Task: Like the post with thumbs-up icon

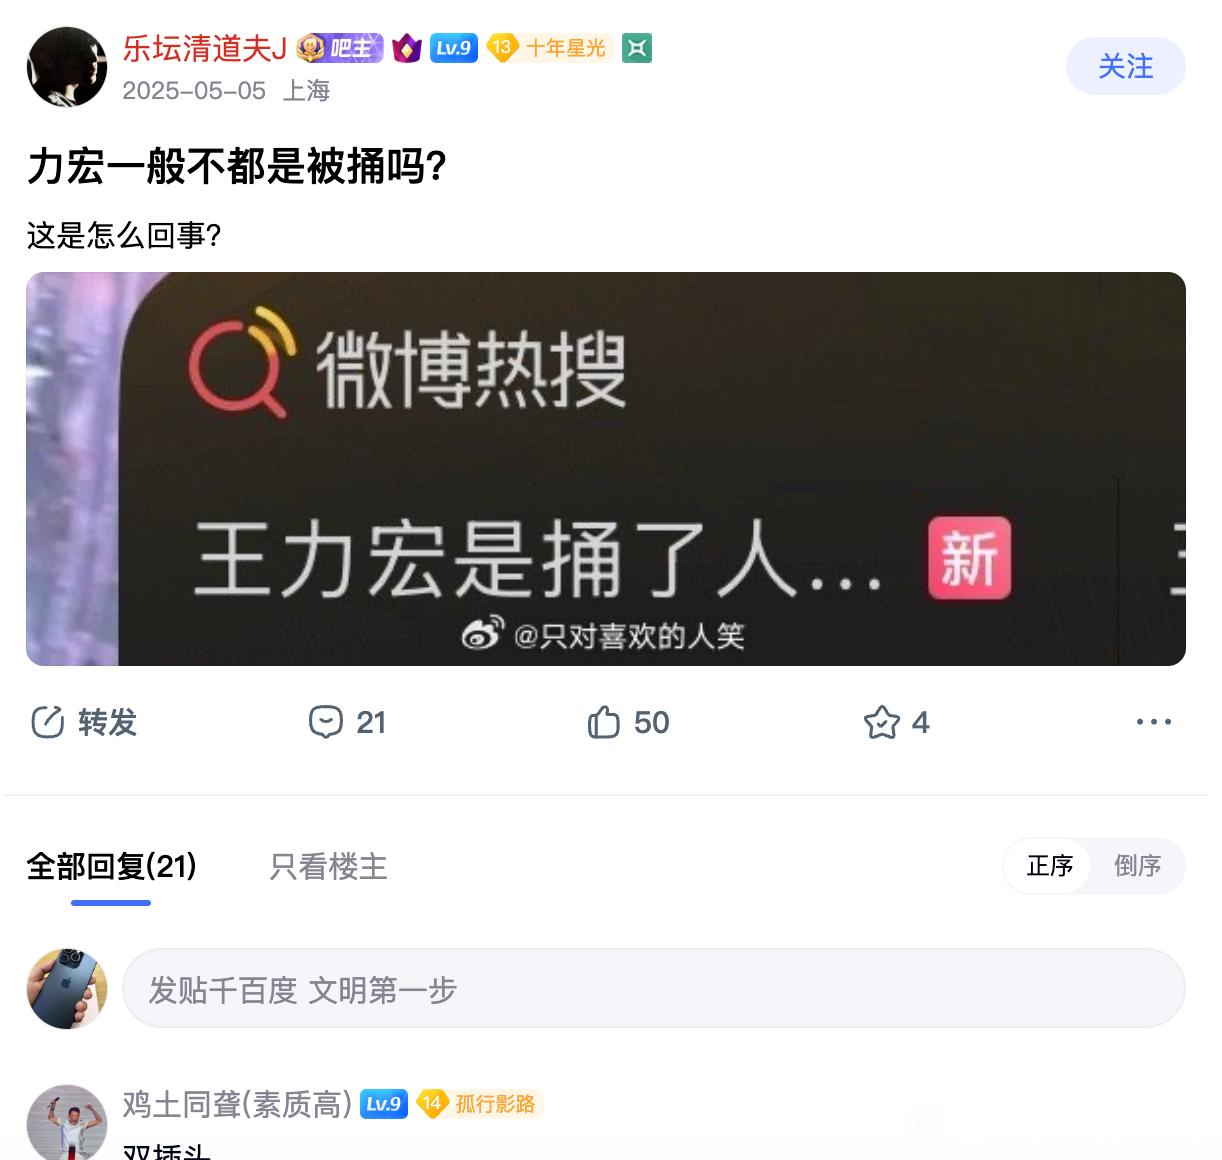Action: (x=603, y=722)
